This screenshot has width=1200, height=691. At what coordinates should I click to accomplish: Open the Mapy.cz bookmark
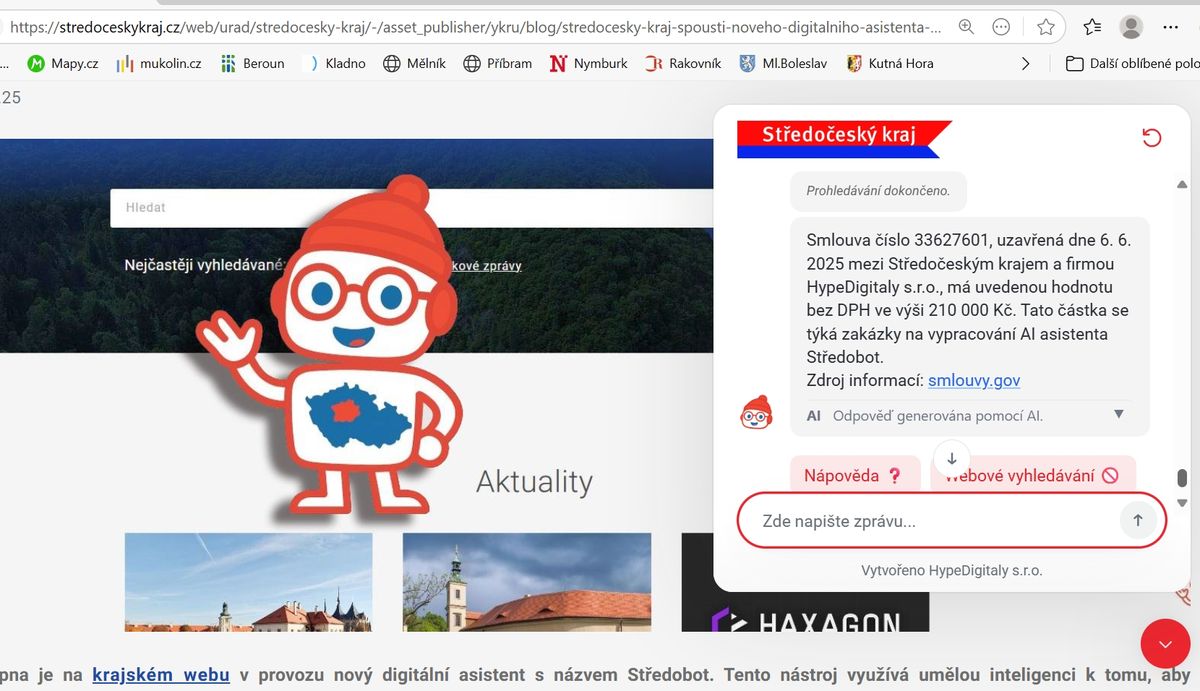point(62,63)
